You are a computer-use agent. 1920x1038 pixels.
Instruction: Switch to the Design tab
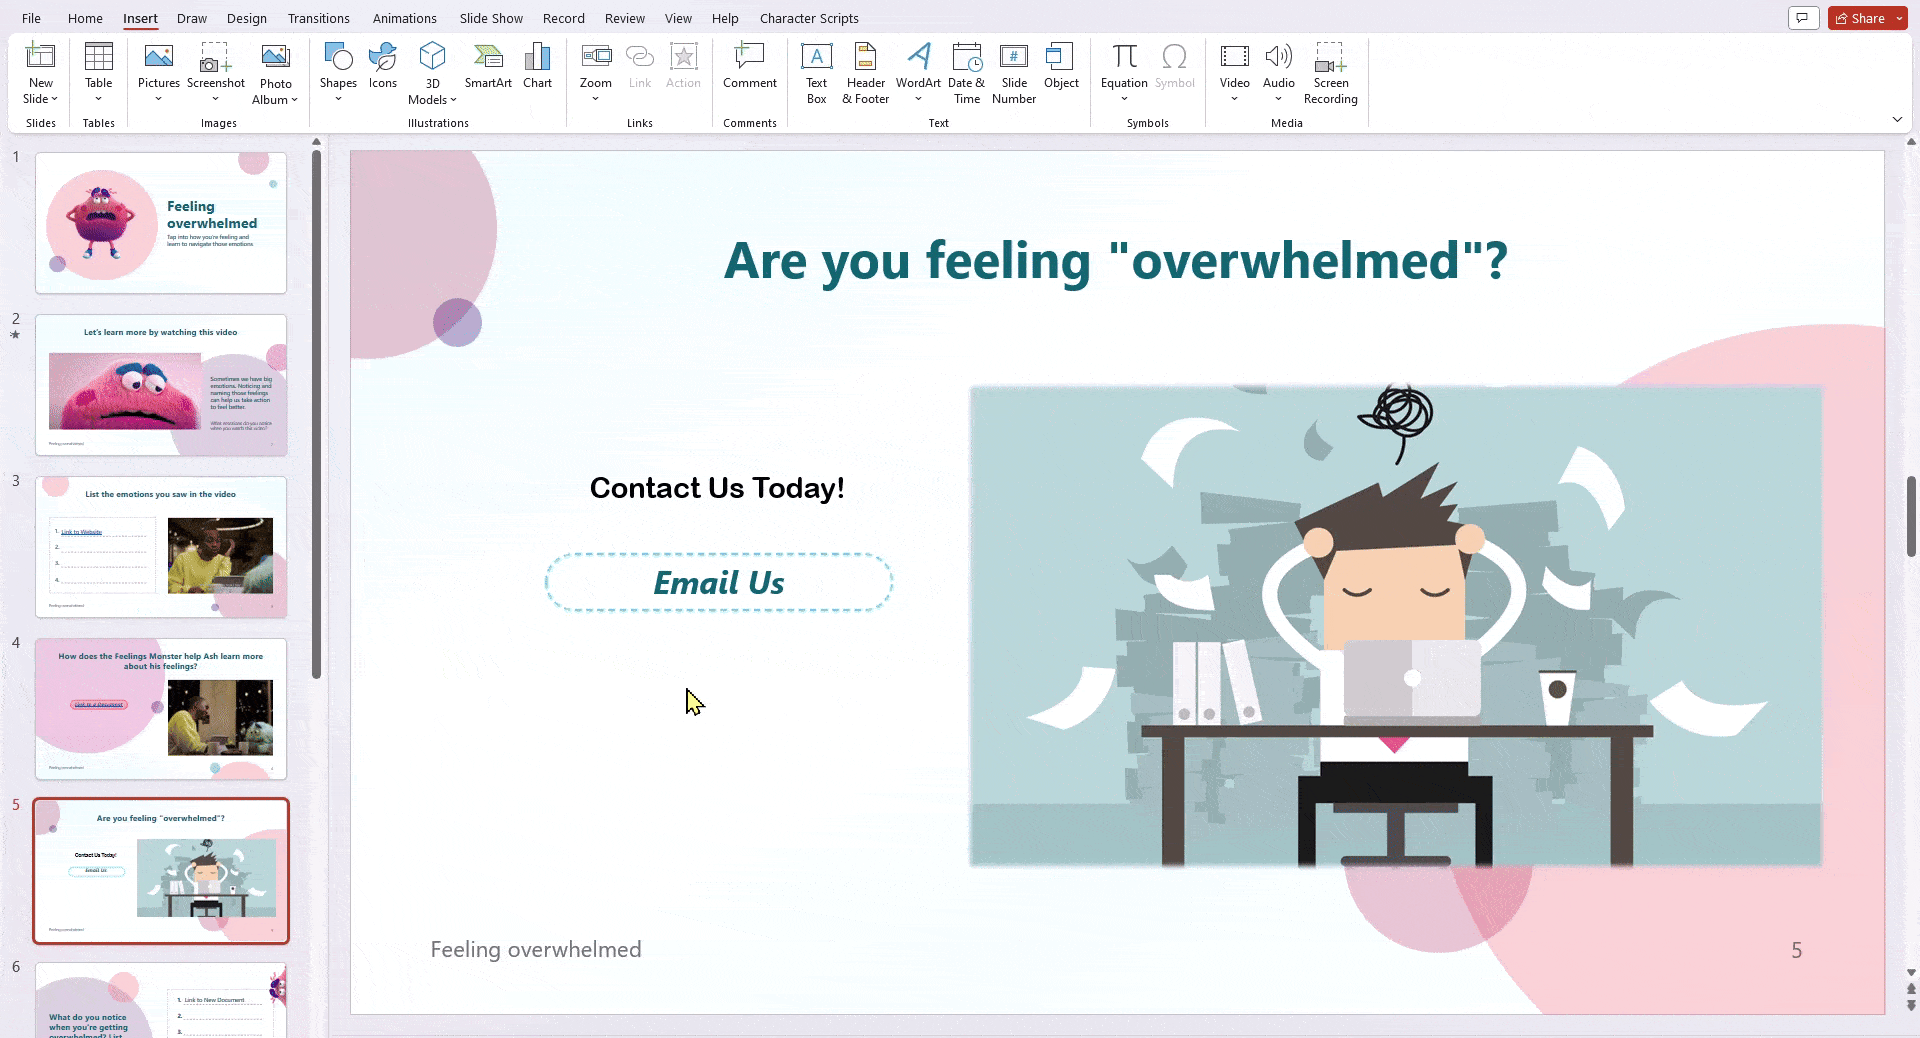coord(246,18)
